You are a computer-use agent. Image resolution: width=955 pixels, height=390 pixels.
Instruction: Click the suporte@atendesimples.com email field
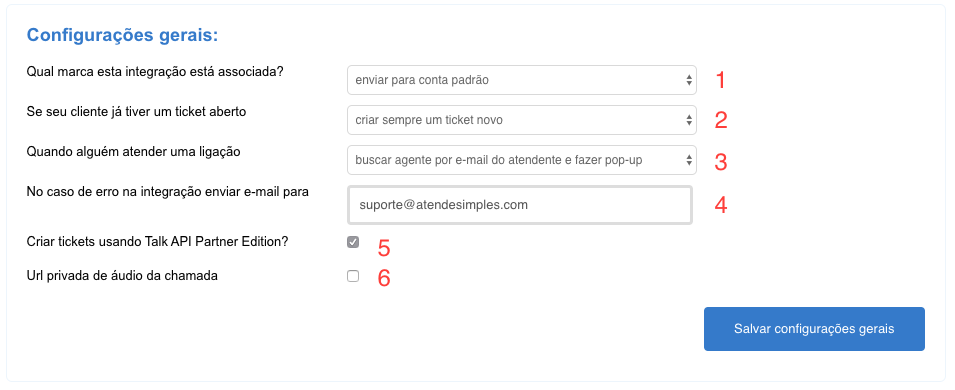pos(520,205)
